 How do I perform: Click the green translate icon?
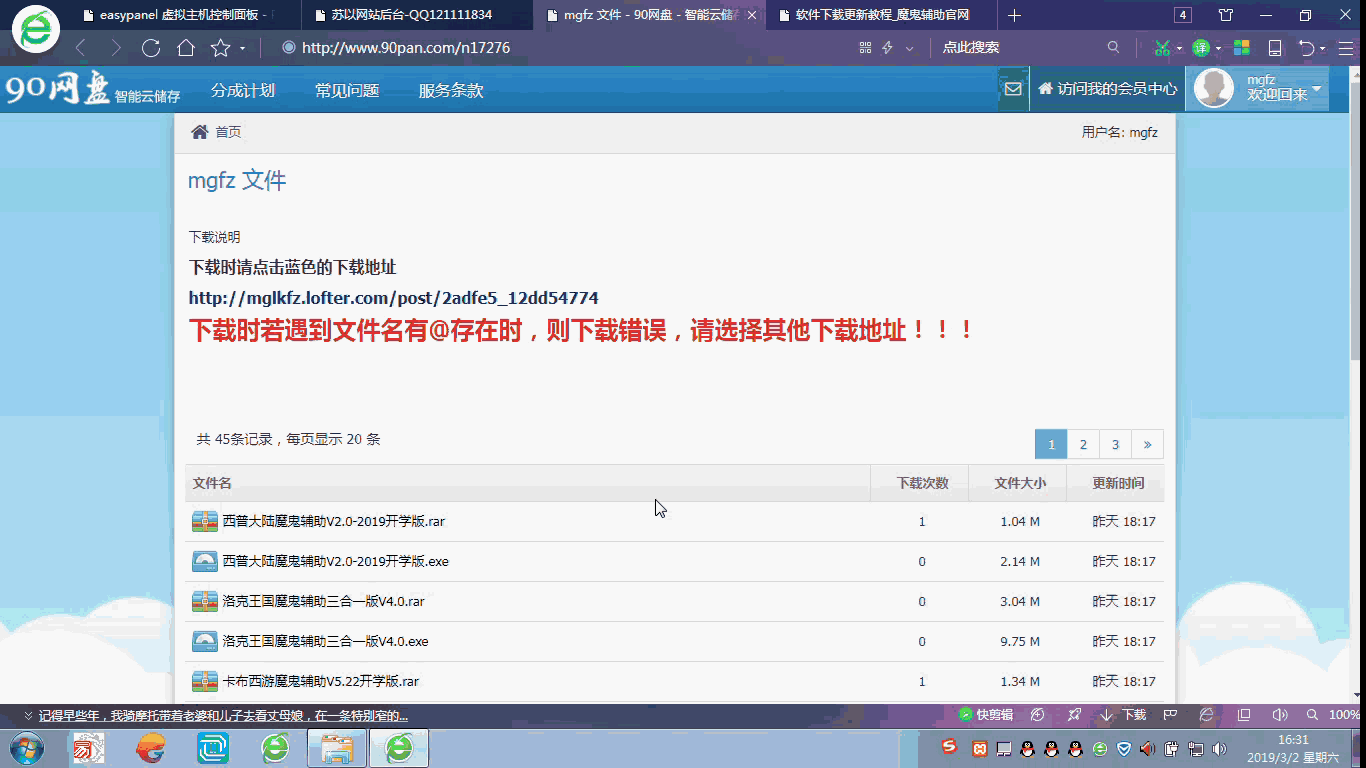point(1201,48)
